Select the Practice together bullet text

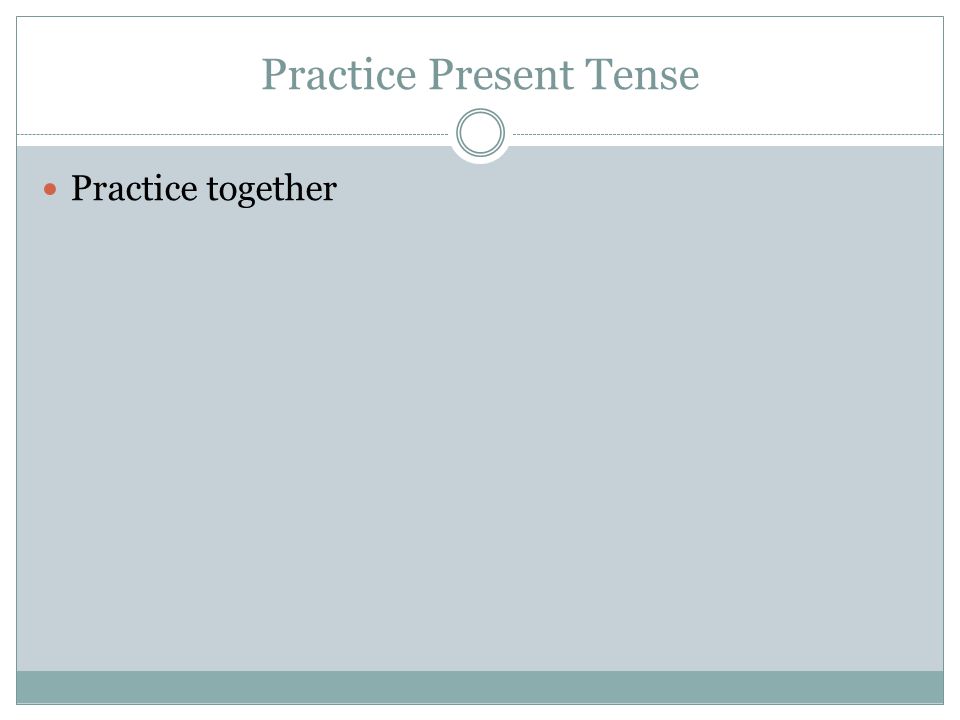[204, 189]
